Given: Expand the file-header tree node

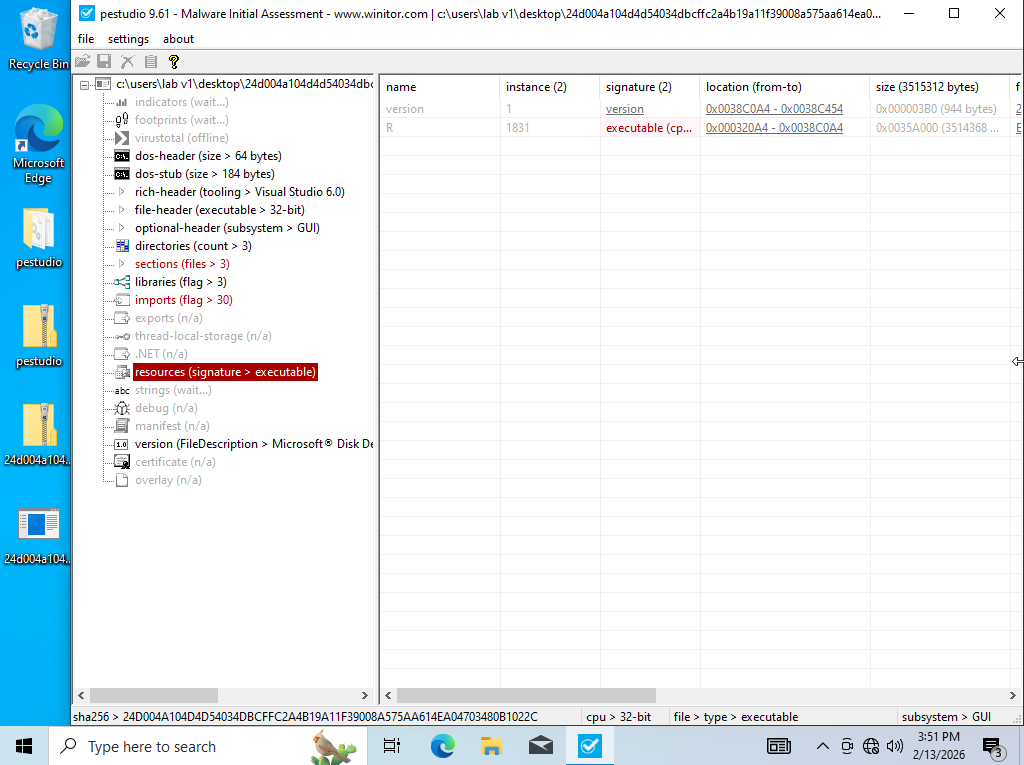Looking at the screenshot, I should [x=121, y=210].
